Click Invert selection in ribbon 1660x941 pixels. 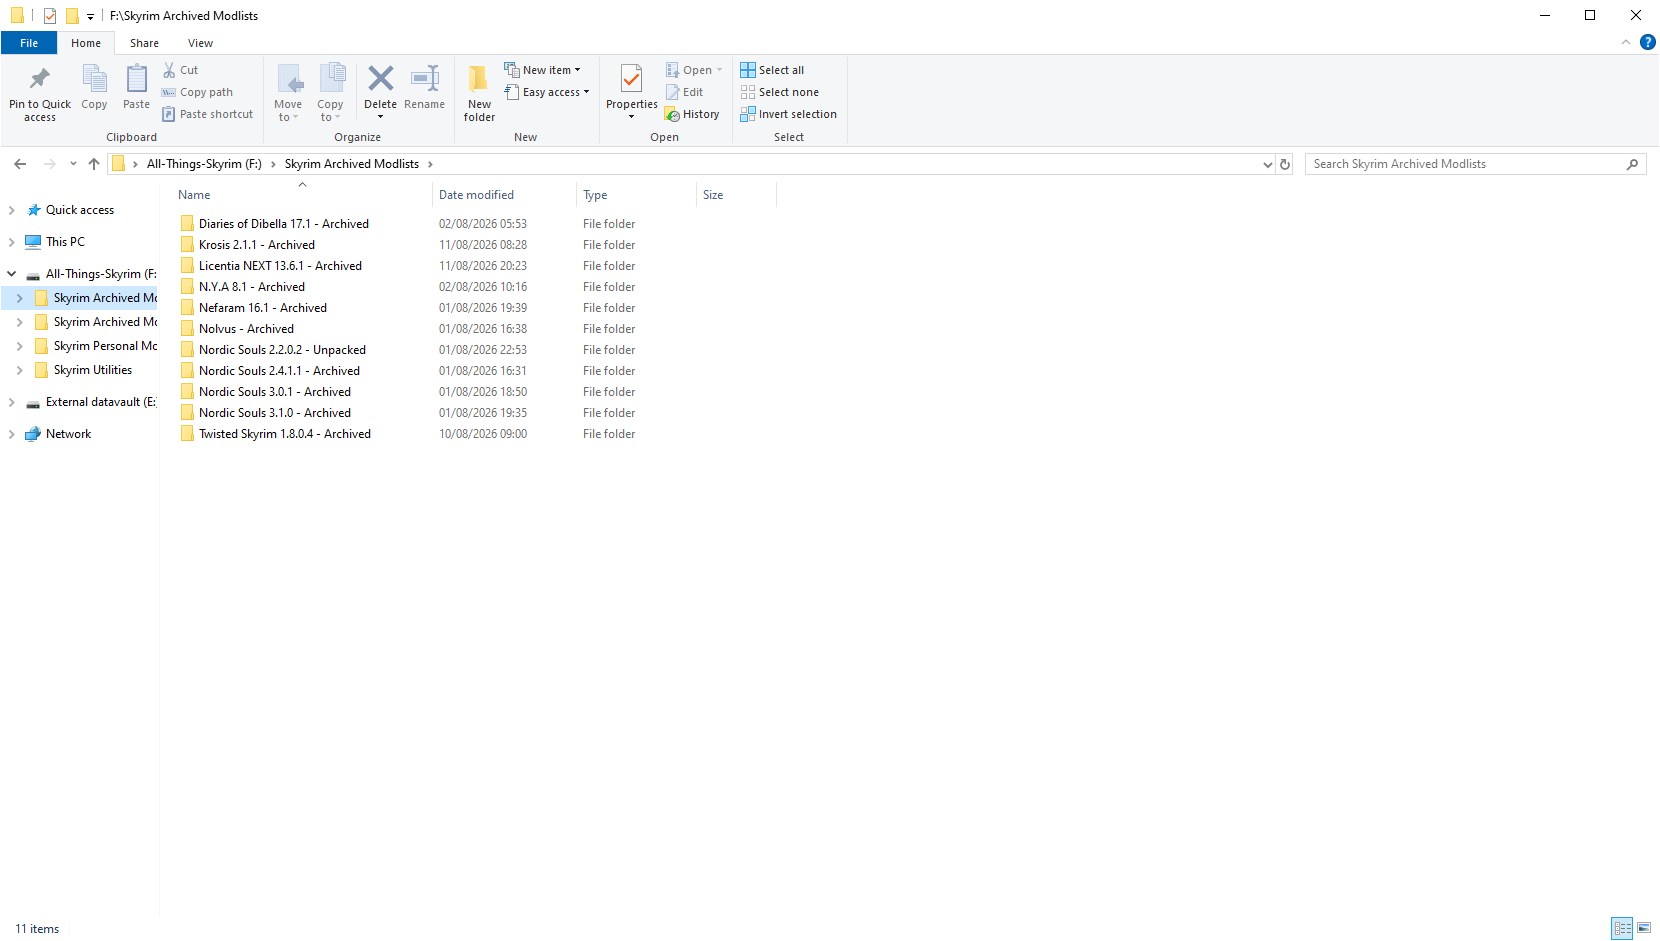(x=788, y=114)
